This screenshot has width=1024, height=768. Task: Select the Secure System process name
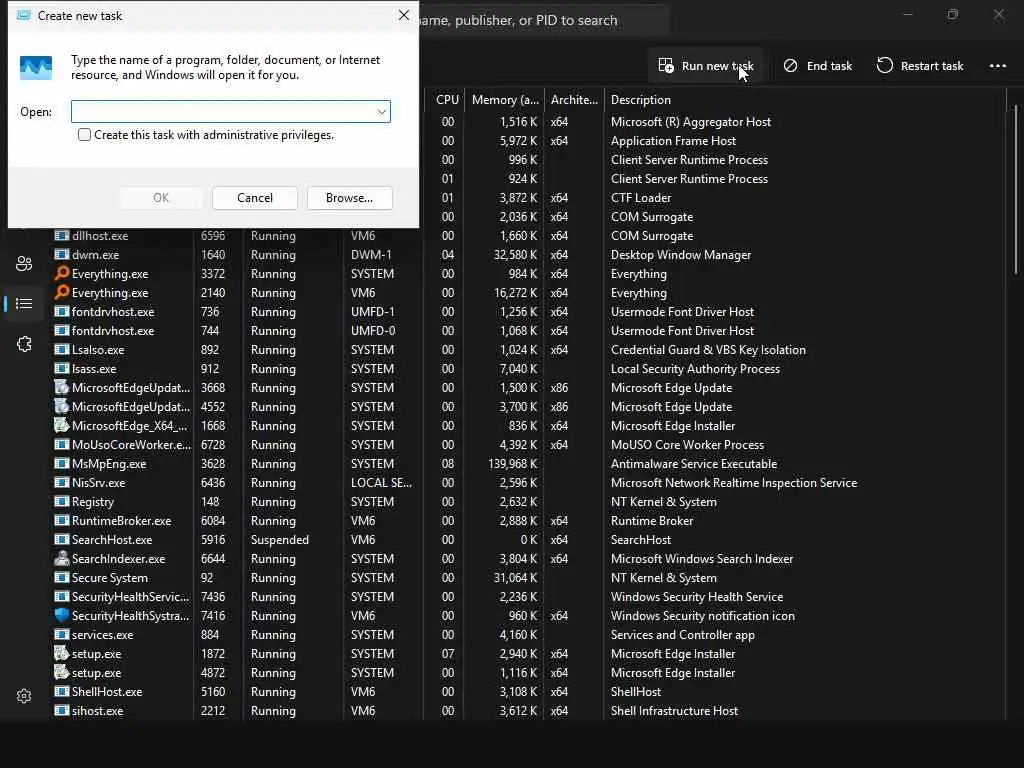(110, 578)
